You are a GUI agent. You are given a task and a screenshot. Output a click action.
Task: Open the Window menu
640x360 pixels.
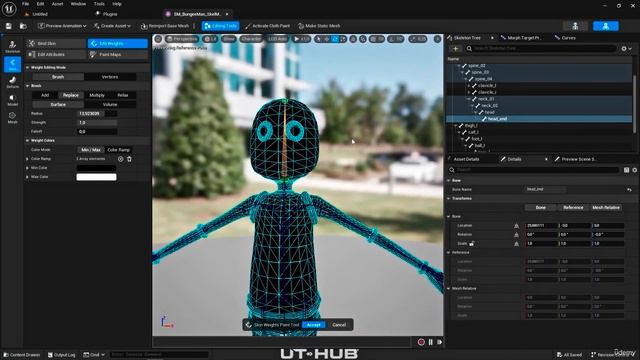click(78, 4)
